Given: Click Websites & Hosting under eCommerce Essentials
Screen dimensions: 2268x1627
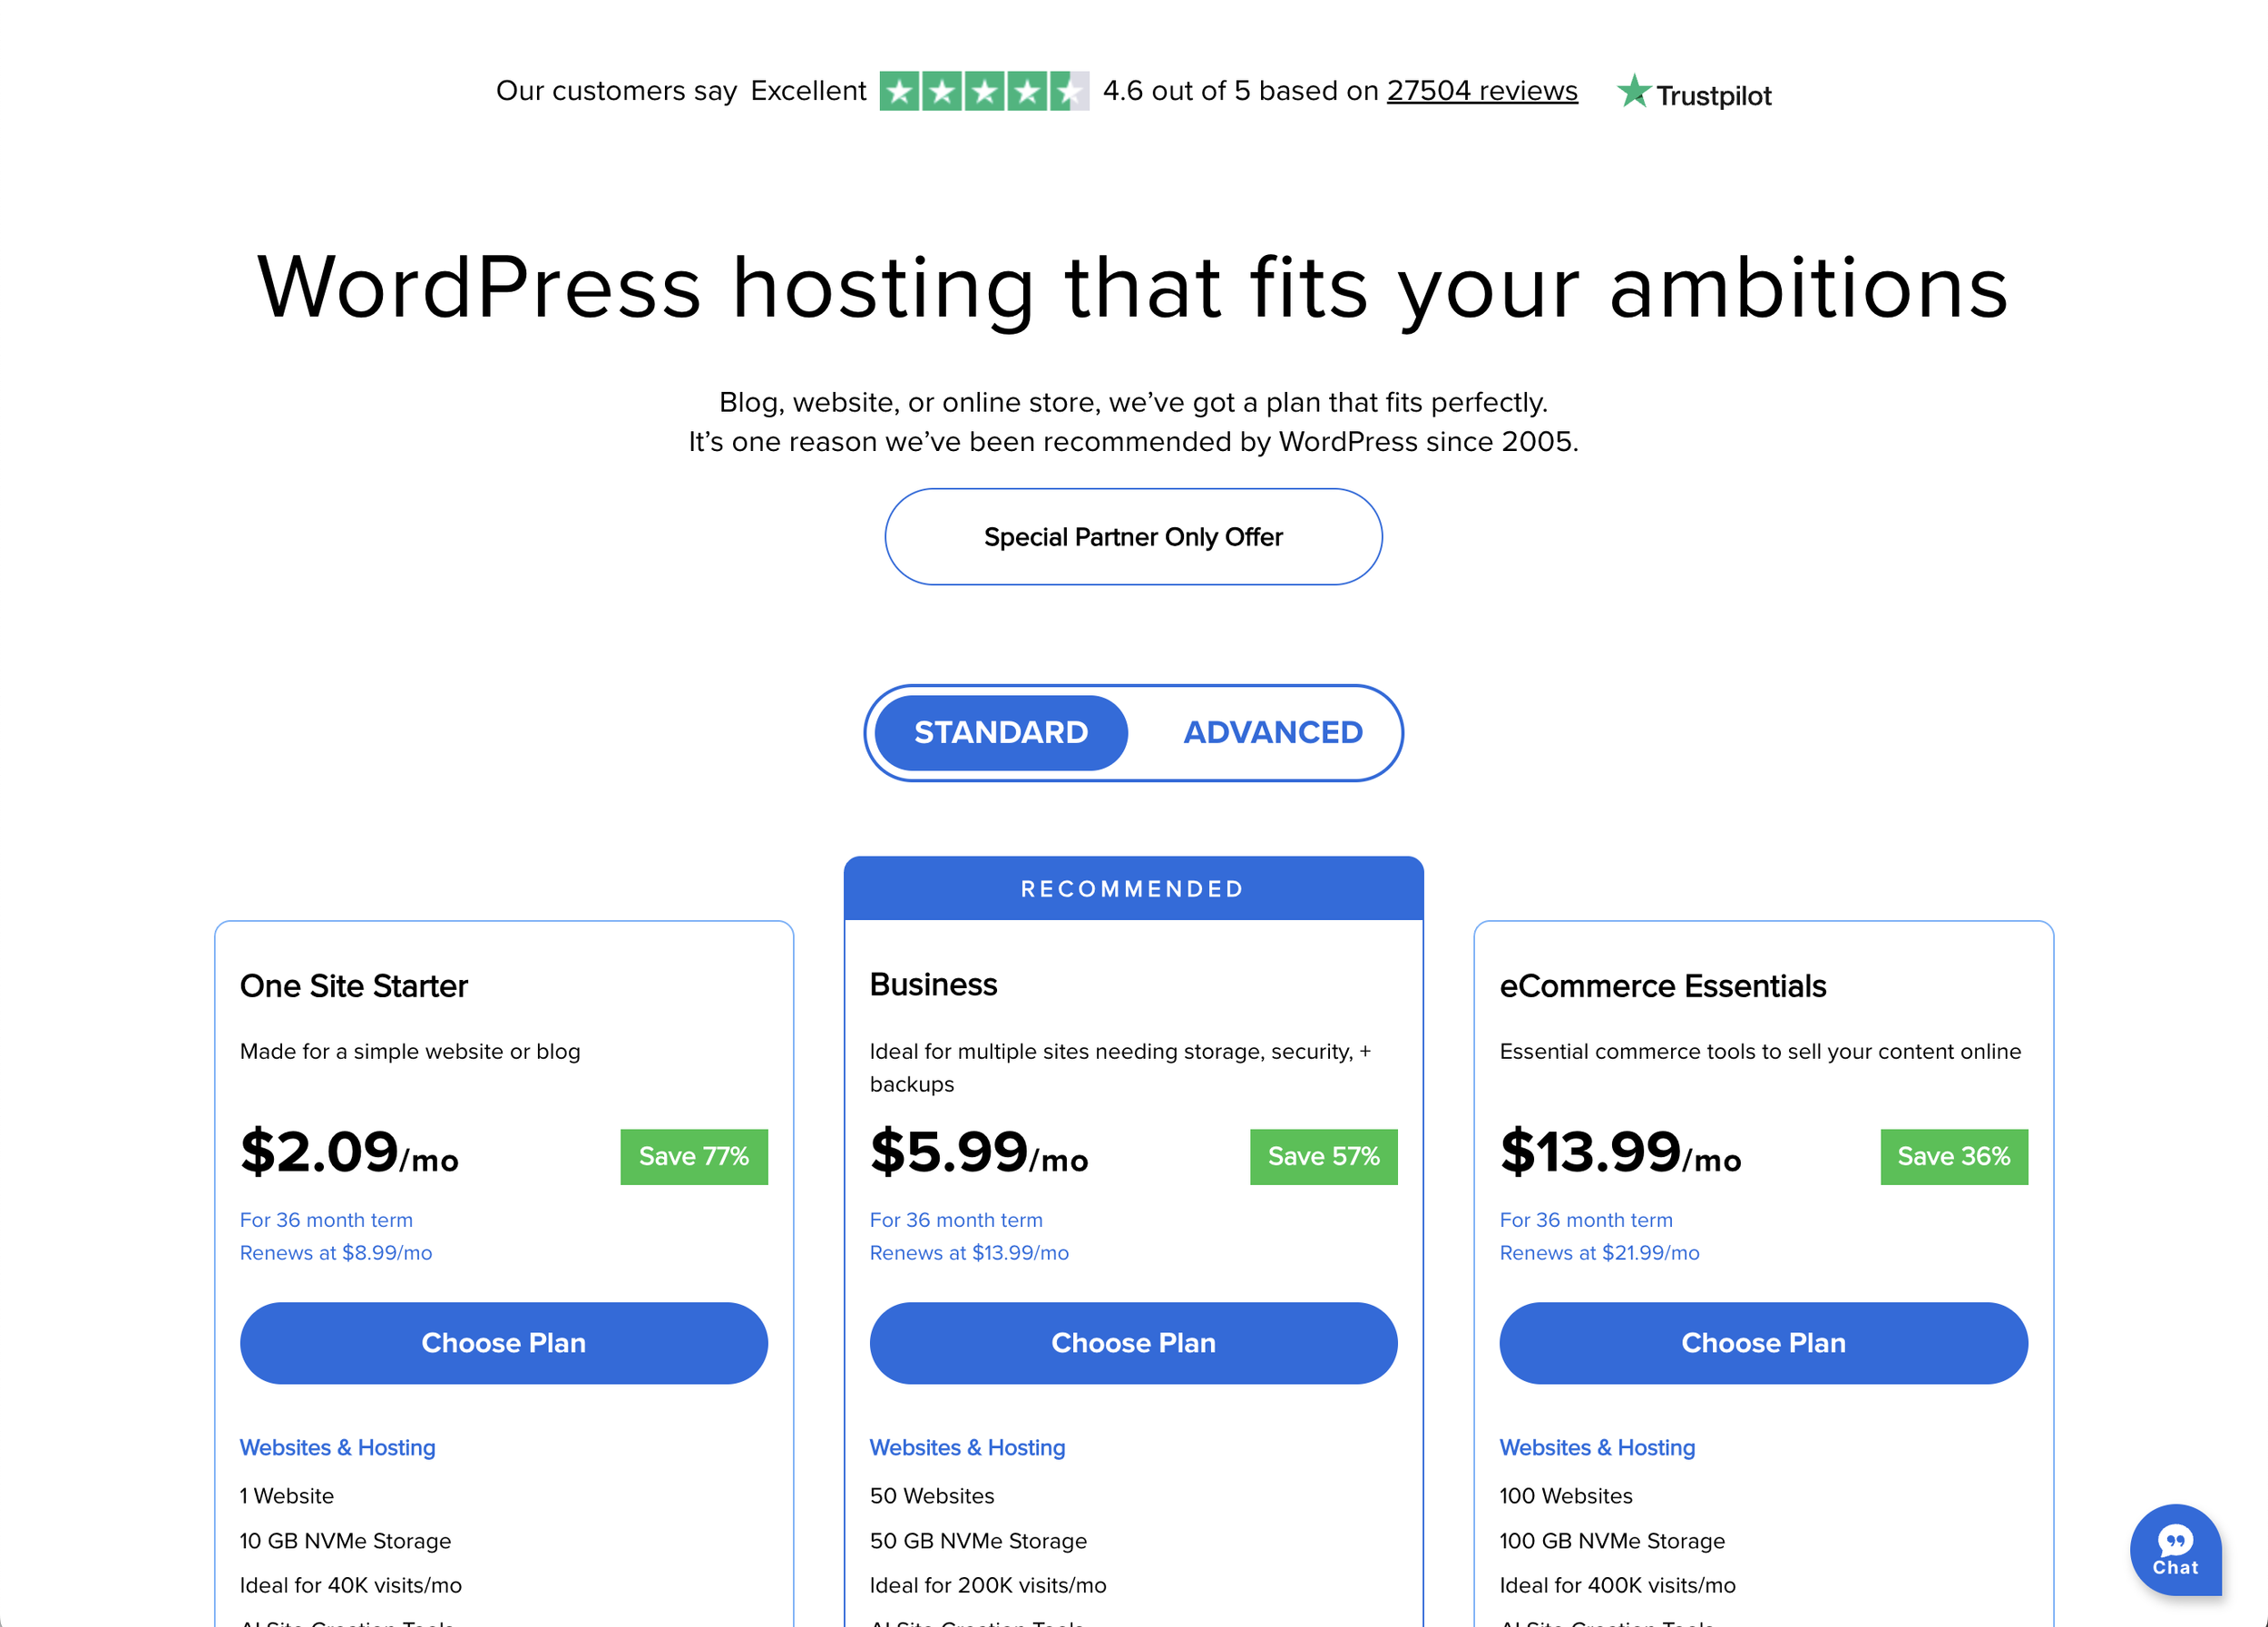Looking at the screenshot, I should pos(1596,1447).
